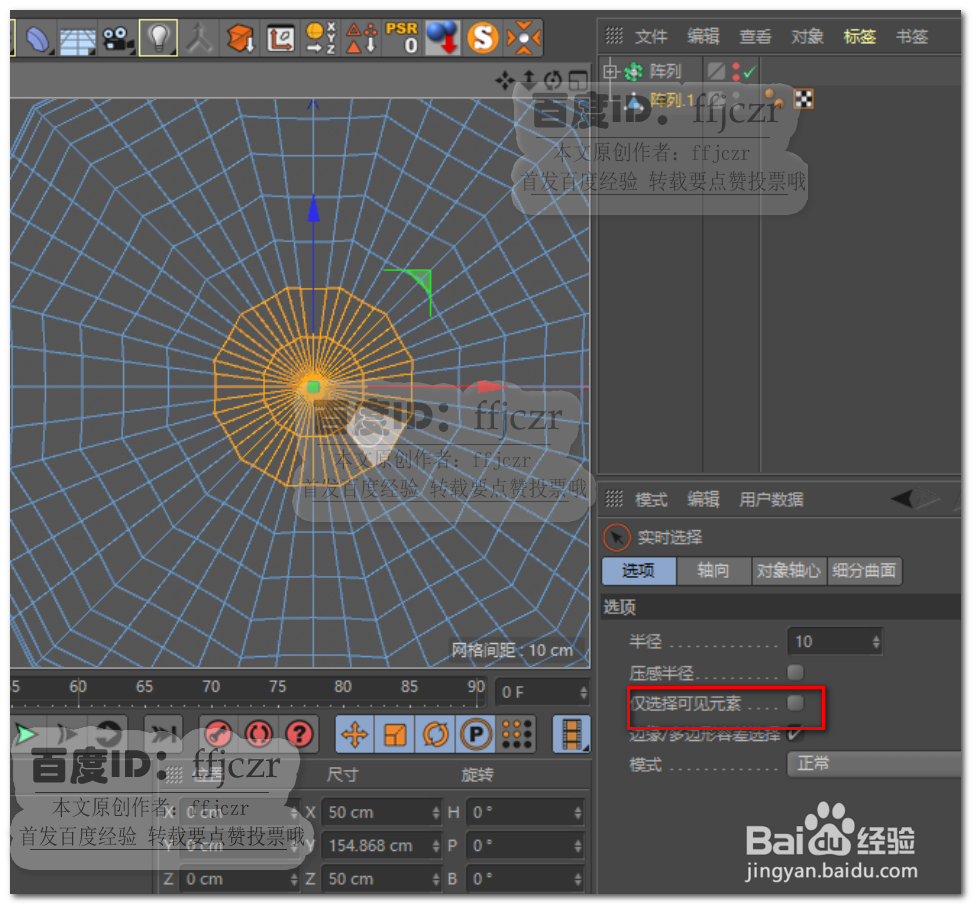Click the size Y field 154.868 cm
The width and height of the screenshot is (972, 905).
[381, 846]
